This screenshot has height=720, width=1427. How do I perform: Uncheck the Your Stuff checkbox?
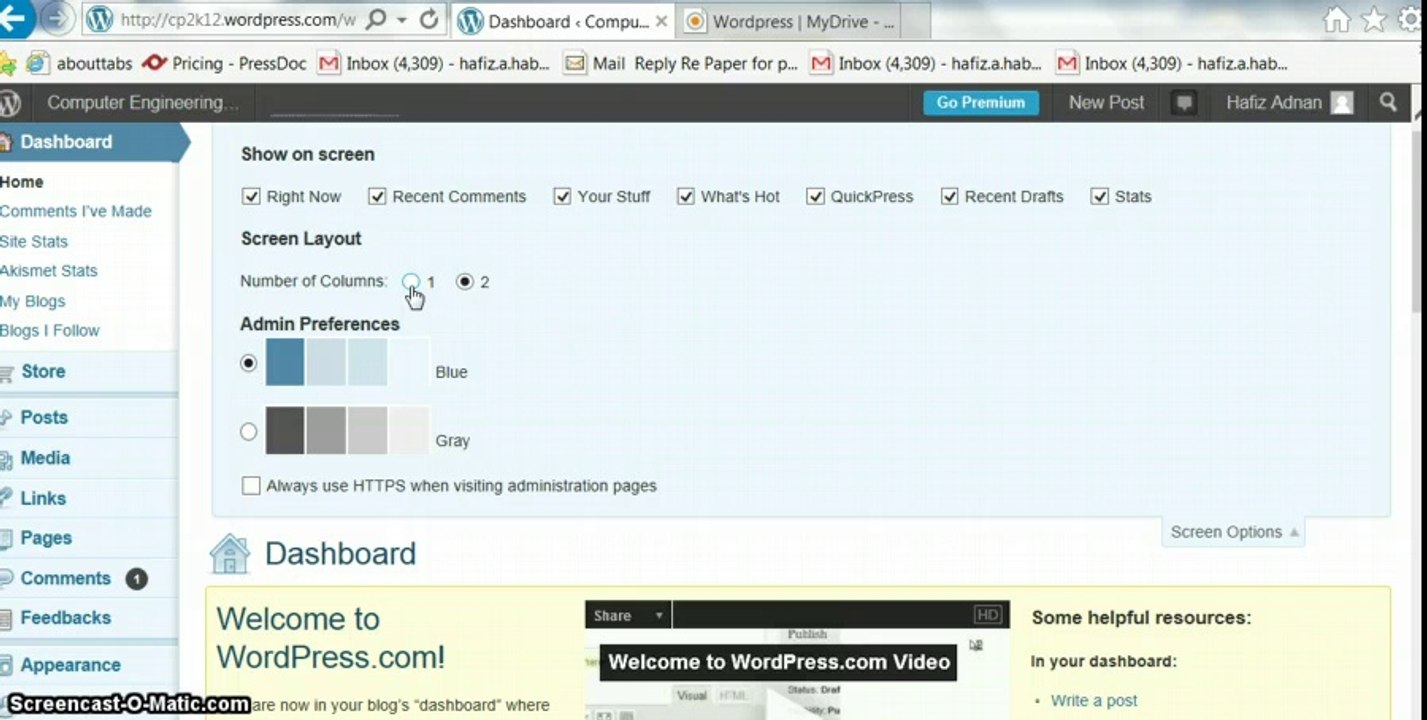tap(562, 196)
